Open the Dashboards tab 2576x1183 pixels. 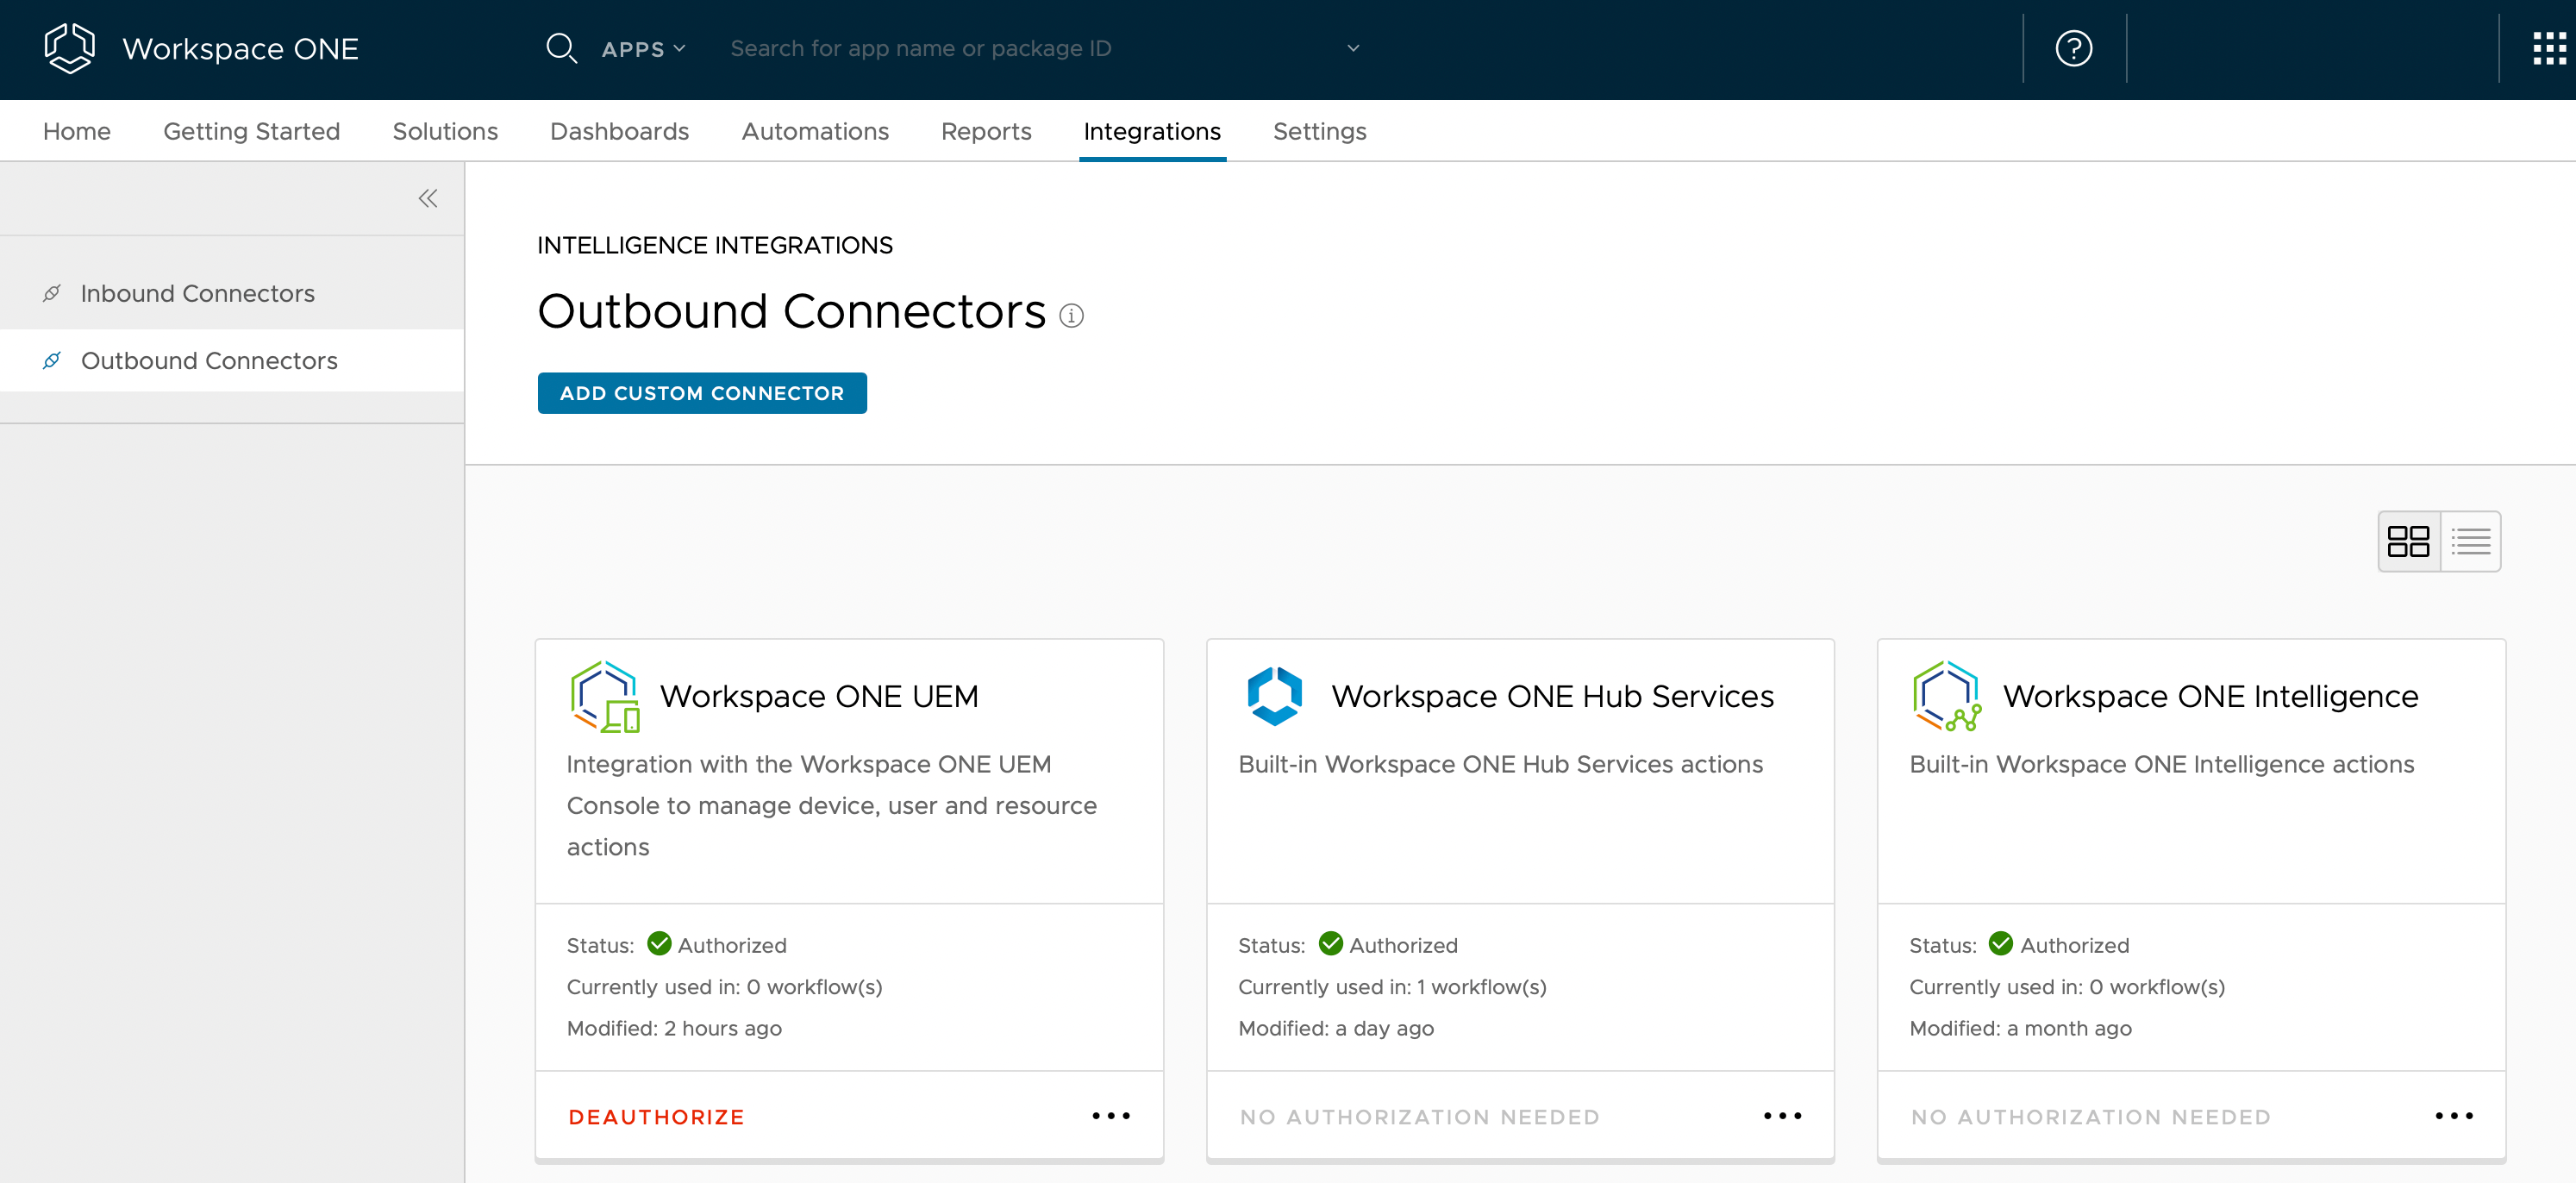(x=619, y=131)
